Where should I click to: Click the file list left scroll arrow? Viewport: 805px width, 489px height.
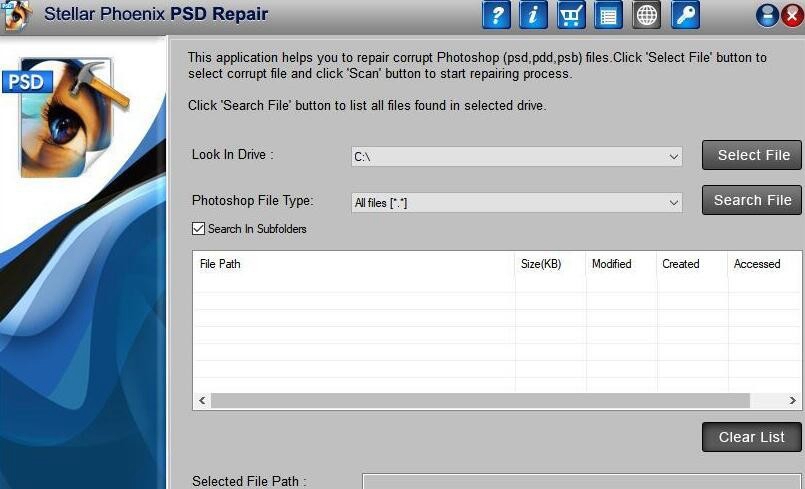pyautogui.click(x=202, y=401)
